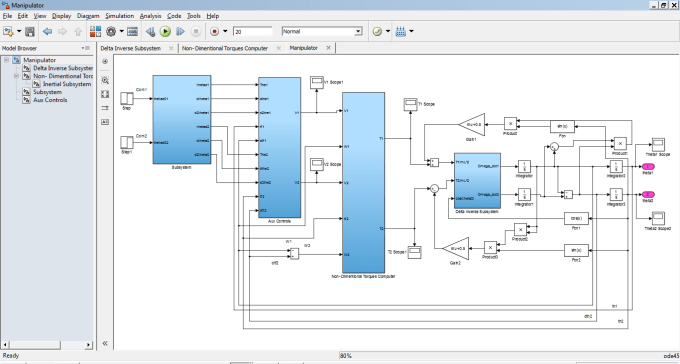Select Manipulator in Model Browser
Screen dimensions: 680x364
(x=39, y=60)
